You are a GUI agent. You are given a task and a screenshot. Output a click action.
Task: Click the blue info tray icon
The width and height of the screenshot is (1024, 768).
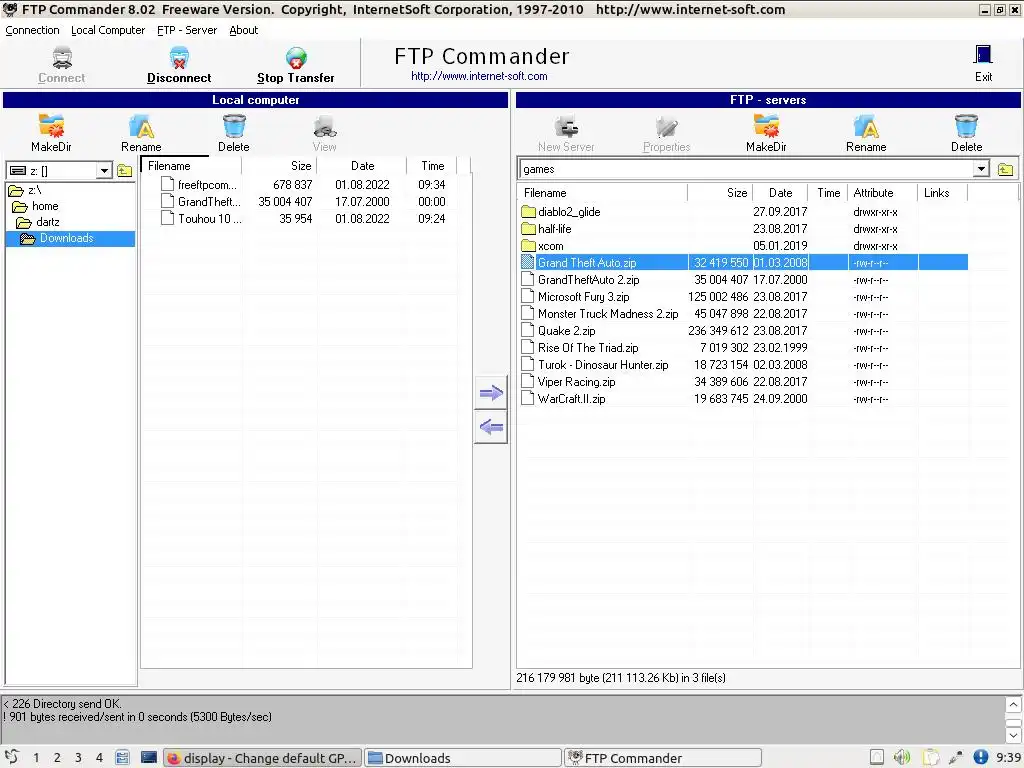click(x=980, y=758)
